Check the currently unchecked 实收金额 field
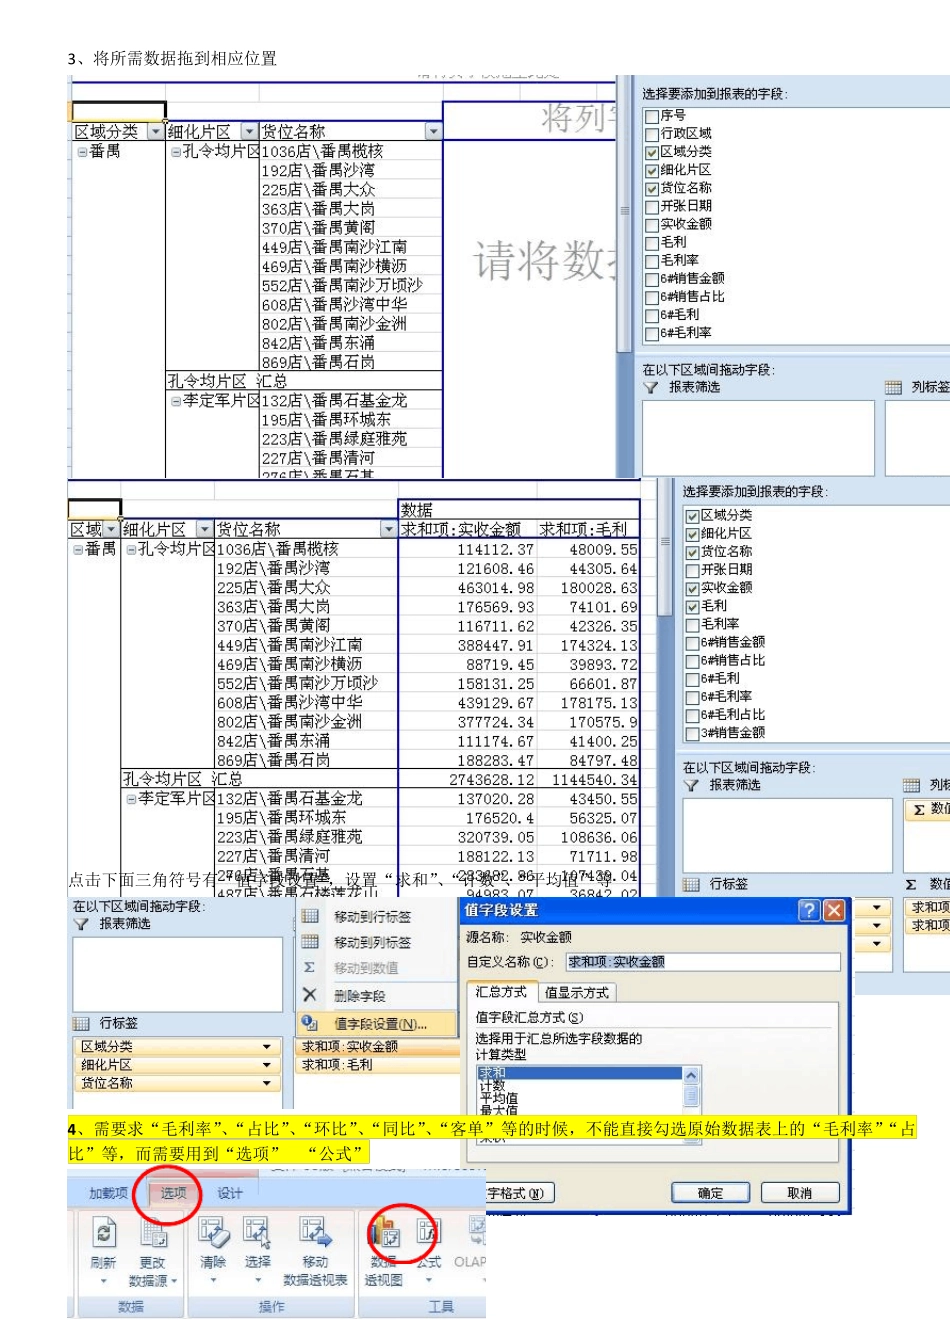The height and width of the screenshot is (1344, 950). pyautogui.click(x=652, y=225)
